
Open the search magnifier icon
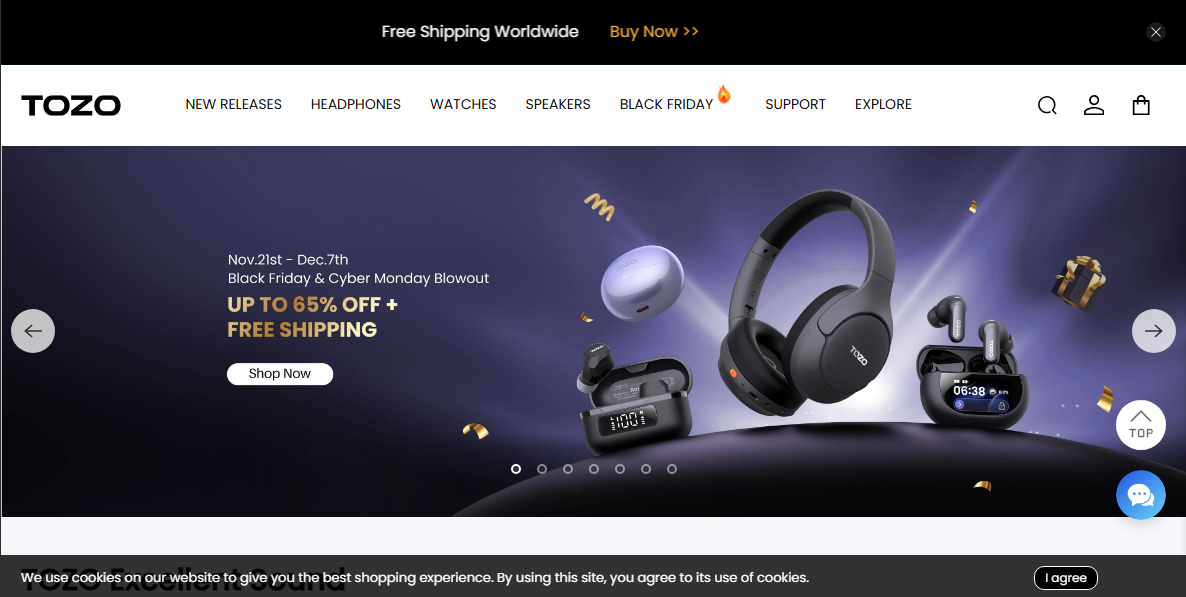[1047, 105]
